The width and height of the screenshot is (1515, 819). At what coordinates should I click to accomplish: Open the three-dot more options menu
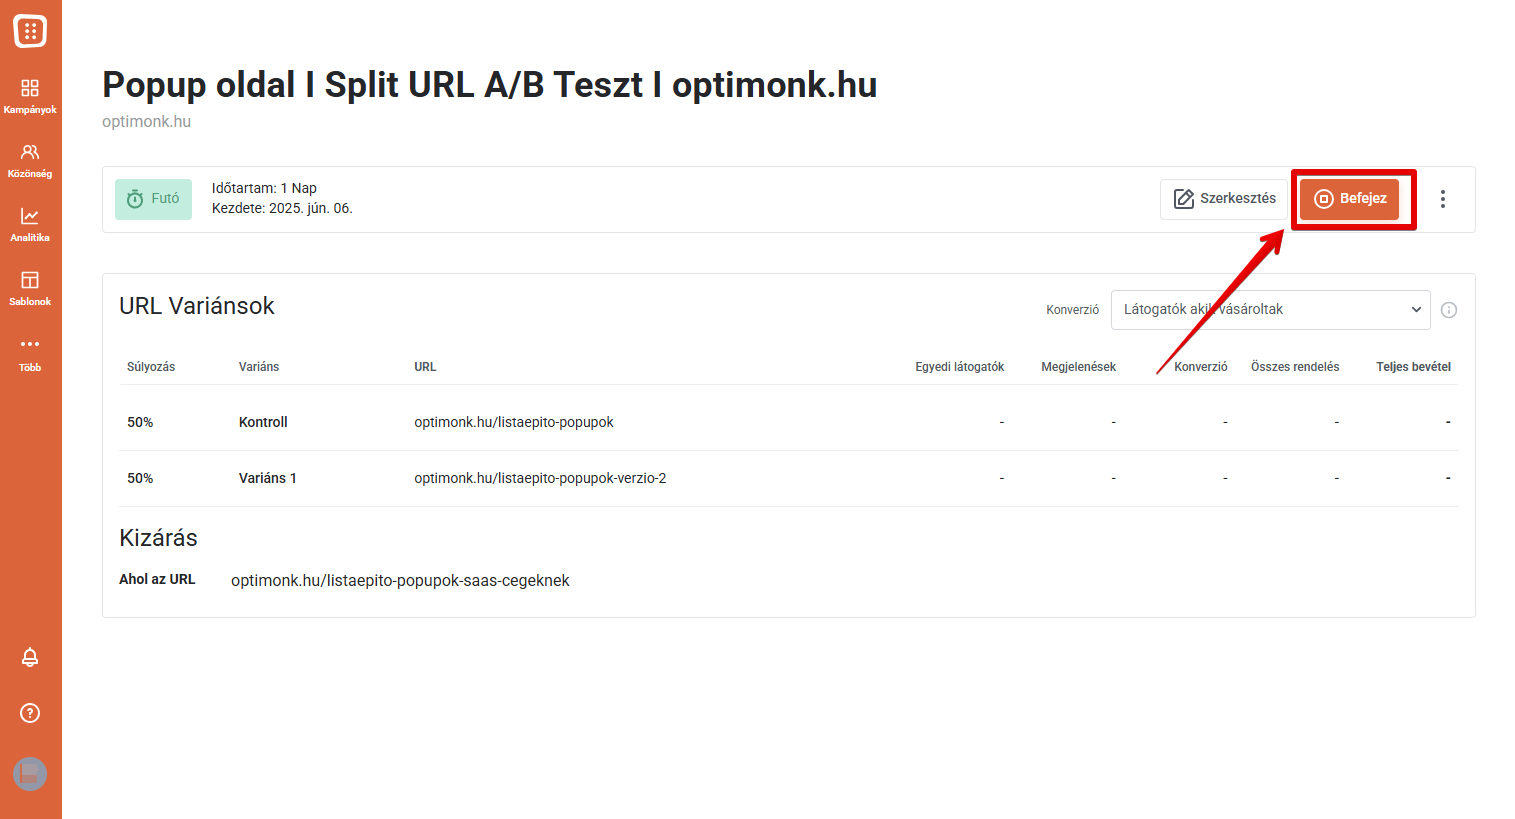(x=1442, y=199)
